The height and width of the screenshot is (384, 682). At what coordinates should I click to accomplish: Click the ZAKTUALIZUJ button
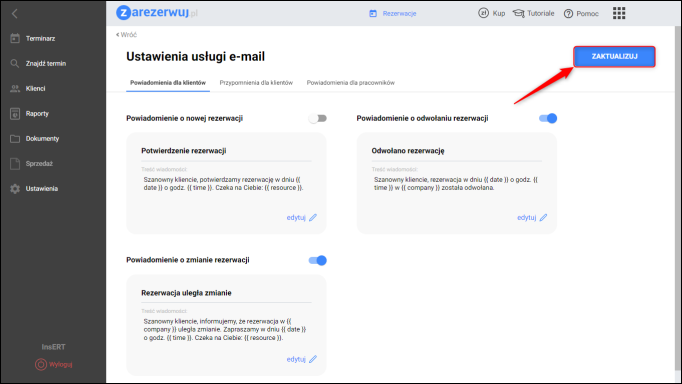click(614, 57)
